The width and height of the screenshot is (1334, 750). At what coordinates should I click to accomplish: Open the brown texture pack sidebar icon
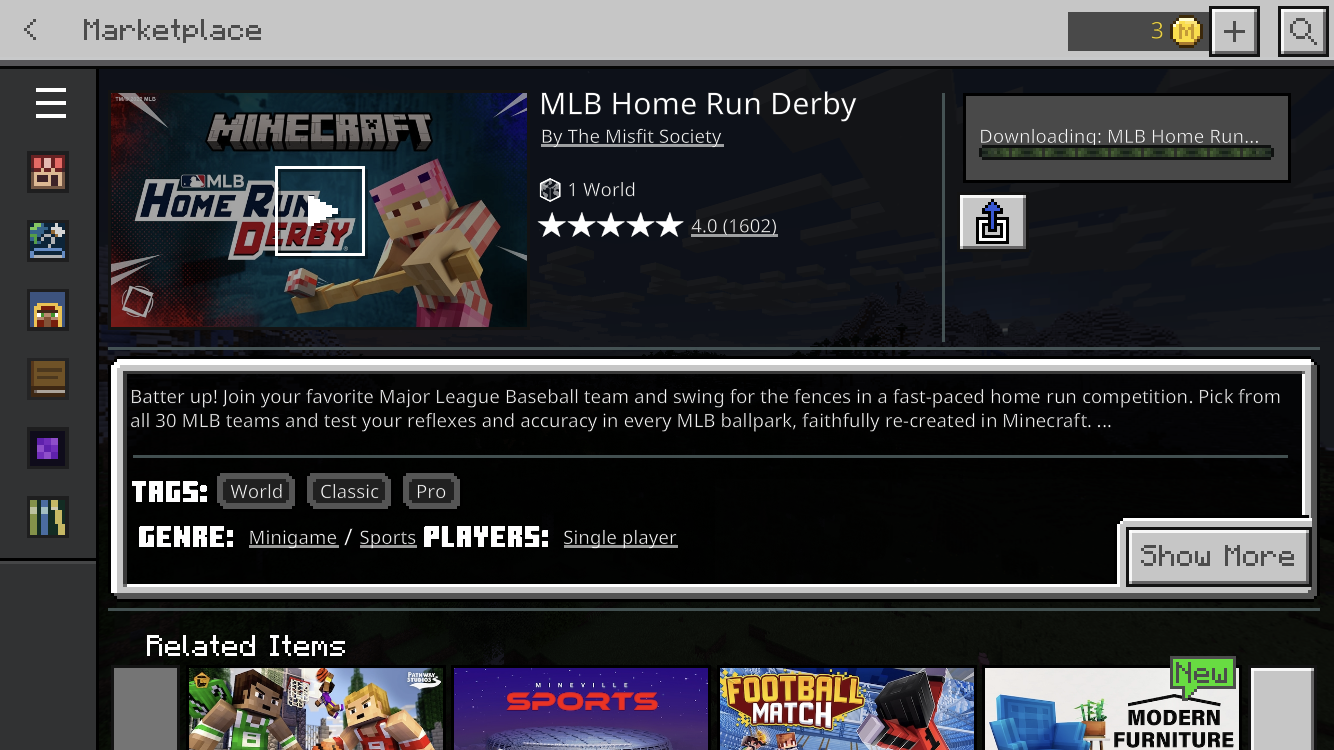coord(48,379)
